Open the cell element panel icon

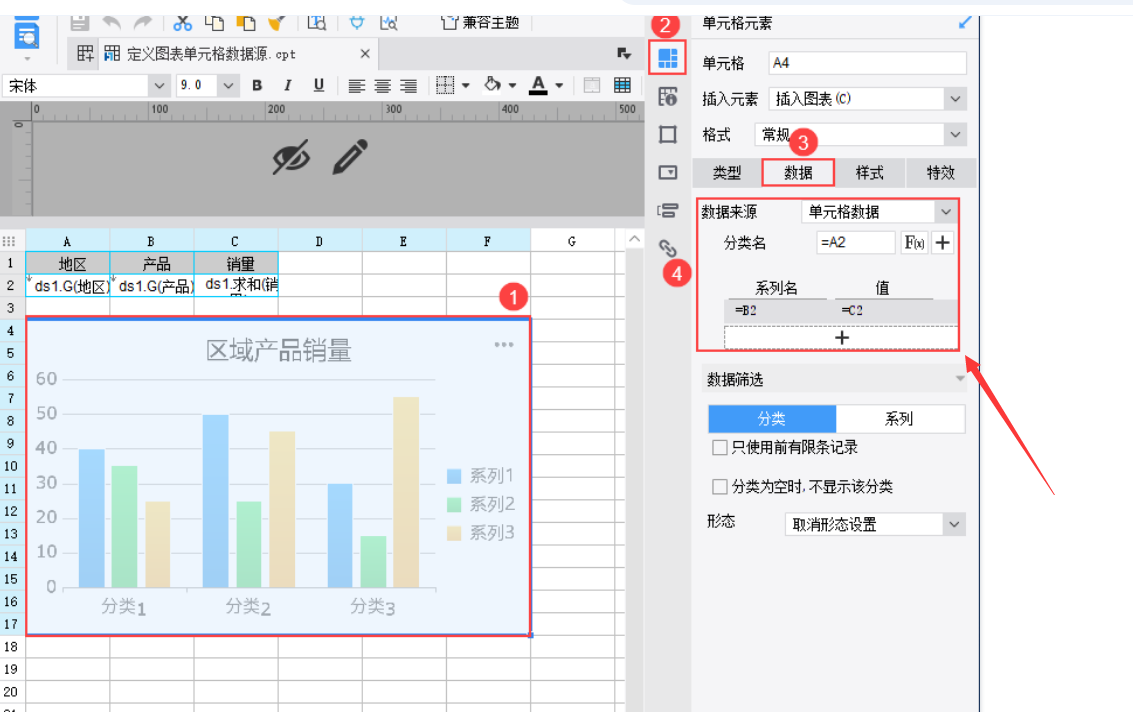668,59
